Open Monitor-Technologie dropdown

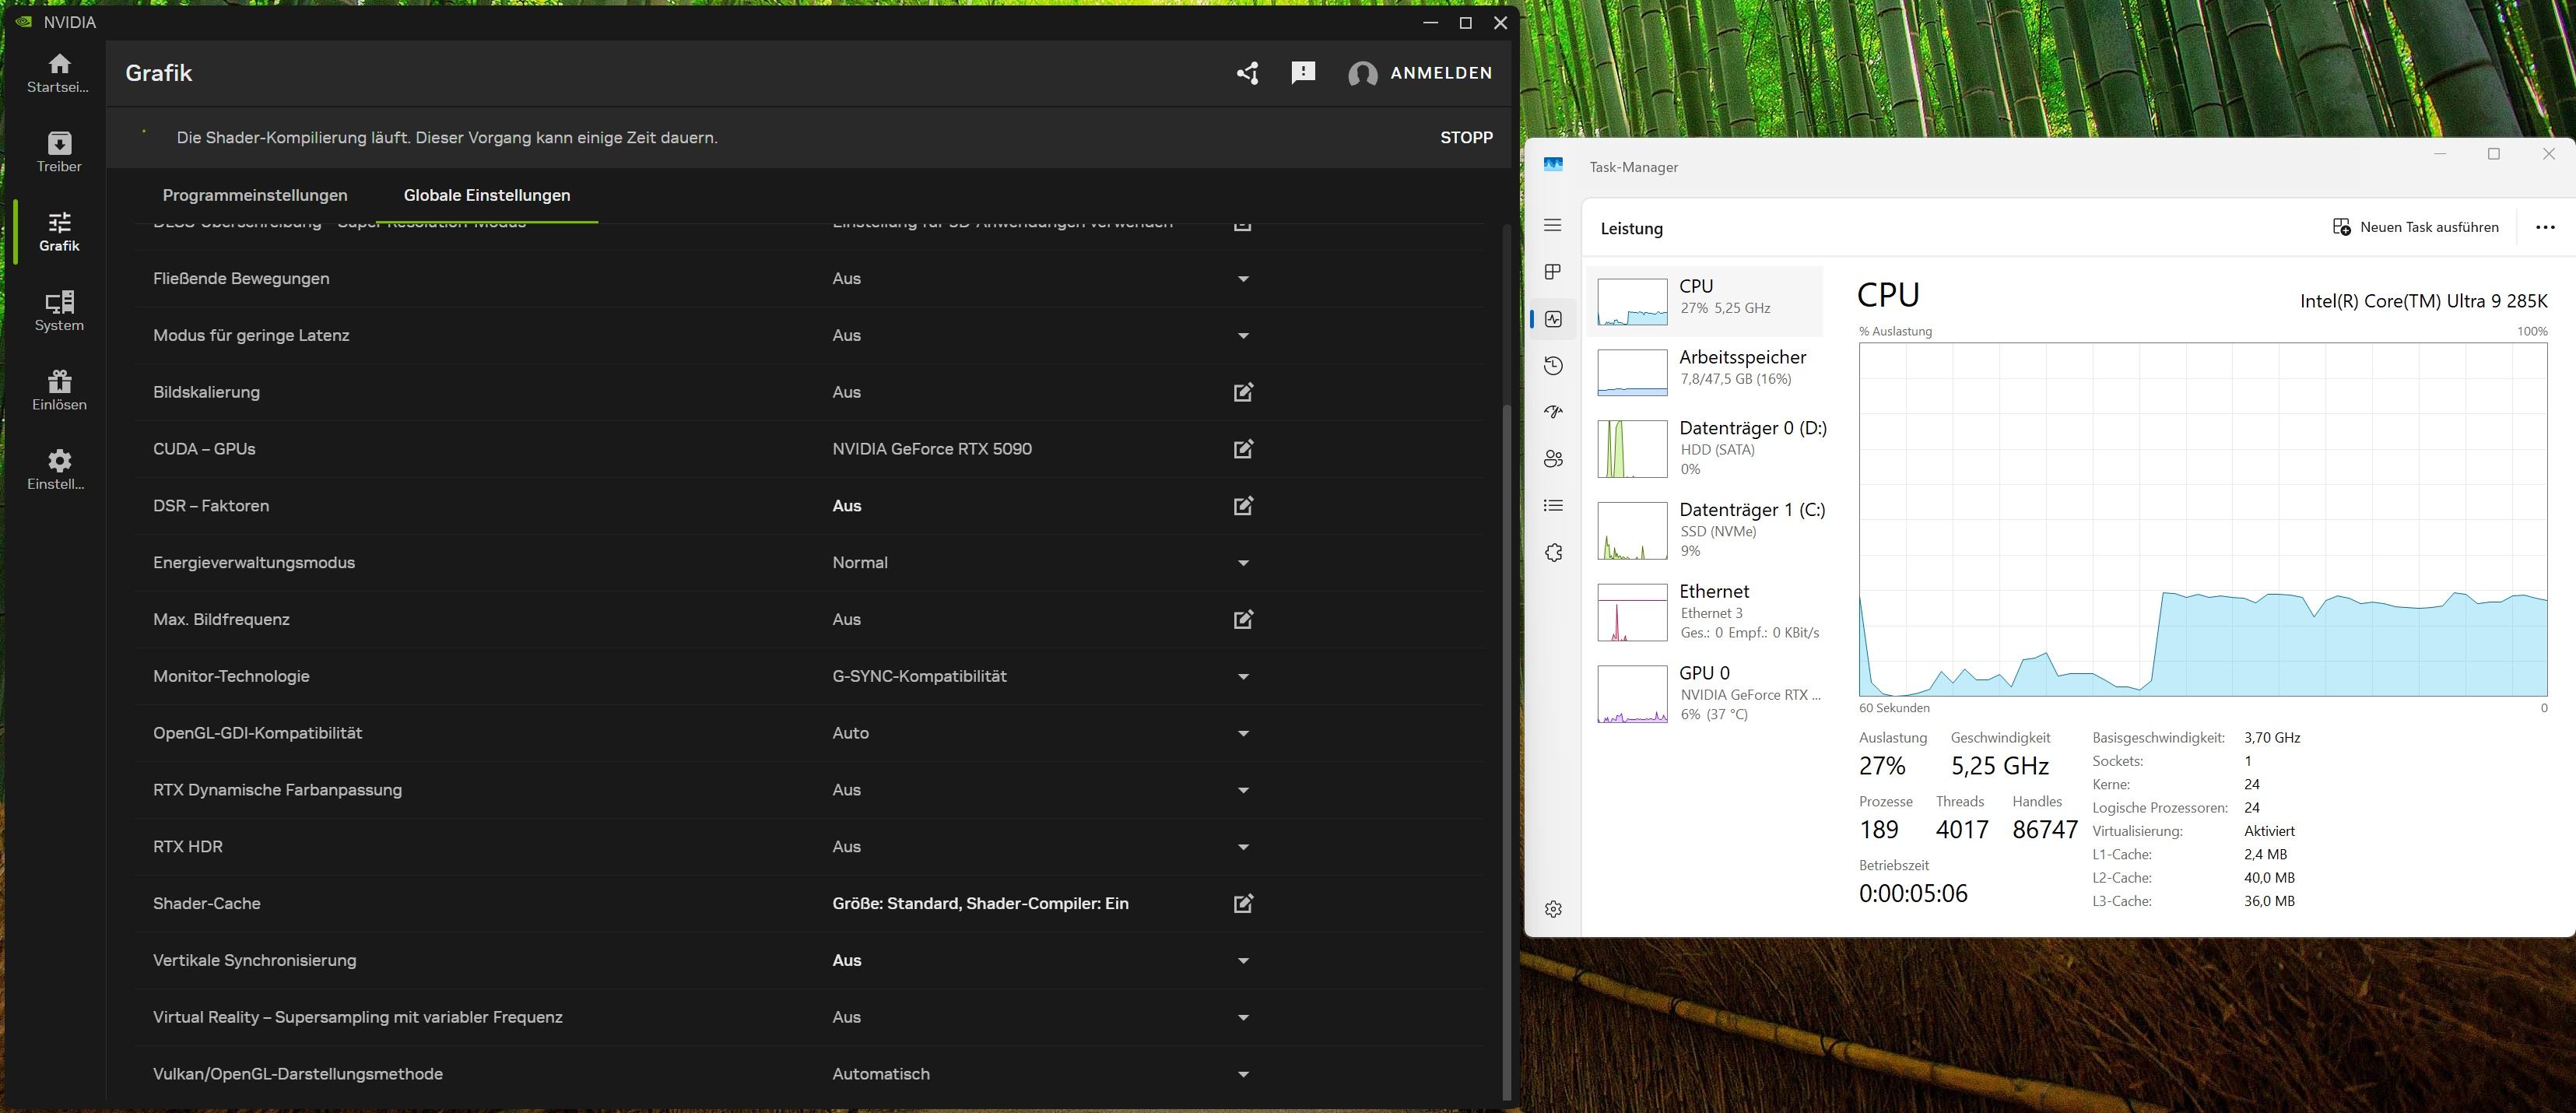[1243, 677]
